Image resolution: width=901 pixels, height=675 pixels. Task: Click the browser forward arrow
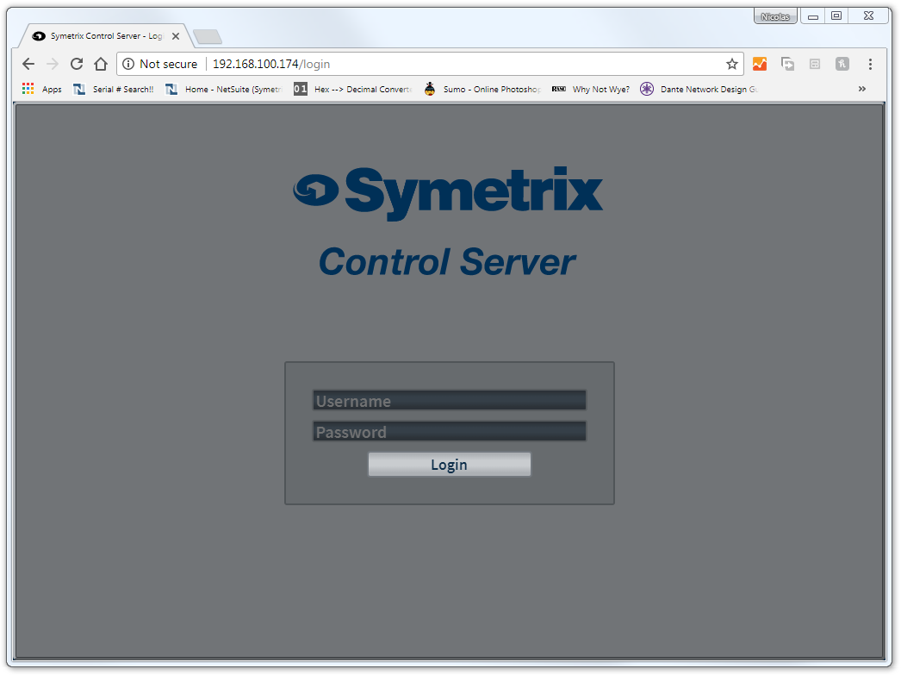(52, 64)
